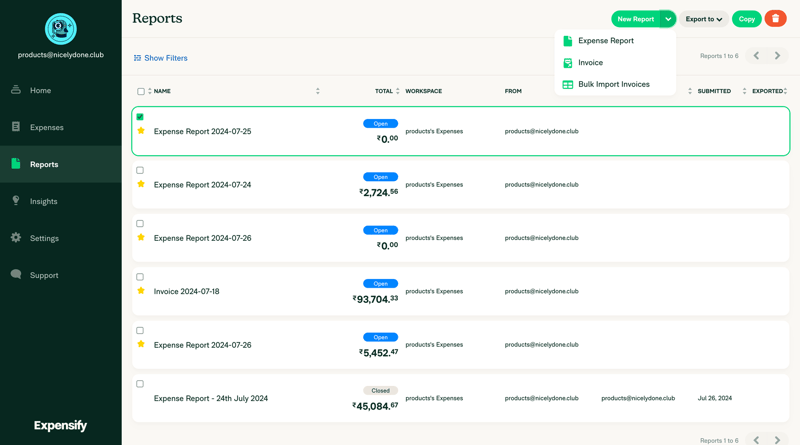Image resolution: width=800 pixels, height=445 pixels.
Task: Click the account email under avatar
Action: pyautogui.click(x=61, y=55)
